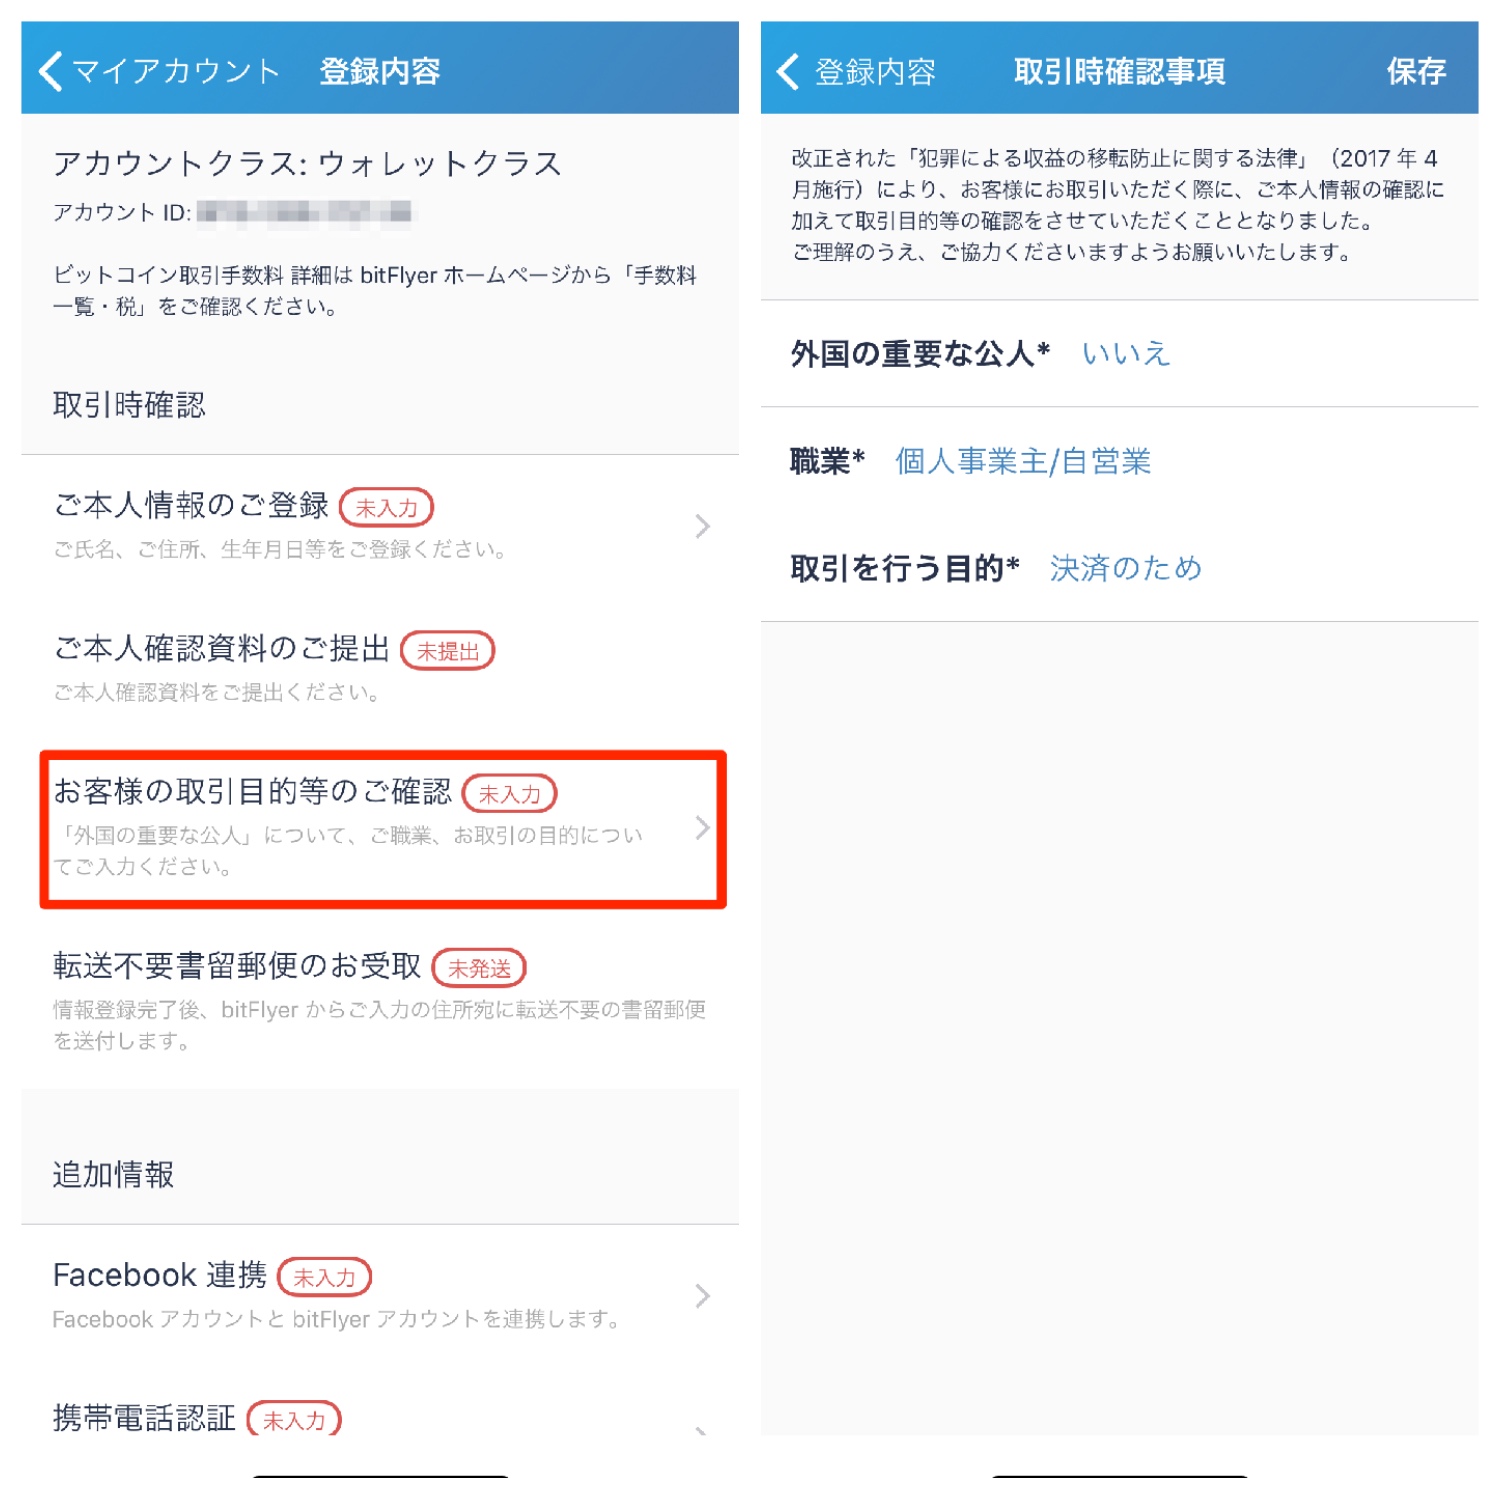The image size is (1500, 1500).
Task: Tap 登録内容 back label in right header
Action: 875,71
